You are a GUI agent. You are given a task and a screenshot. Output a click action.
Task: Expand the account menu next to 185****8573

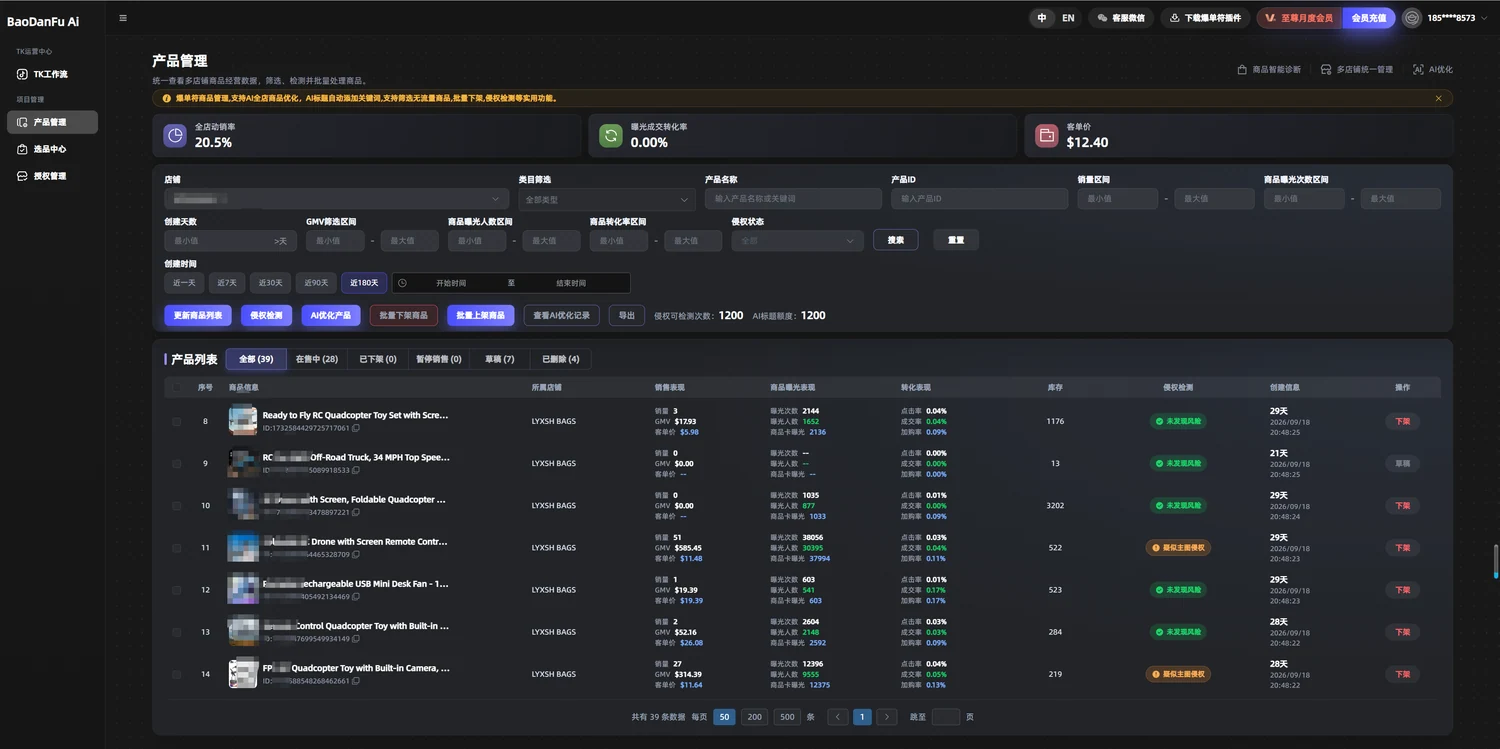(1484, 18)
